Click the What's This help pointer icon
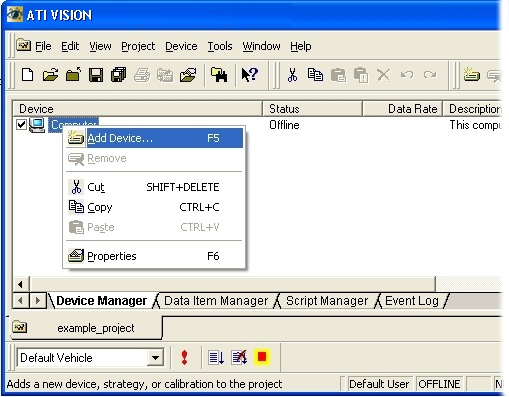Screen dimensions: 509x397 tap(250, 75)
